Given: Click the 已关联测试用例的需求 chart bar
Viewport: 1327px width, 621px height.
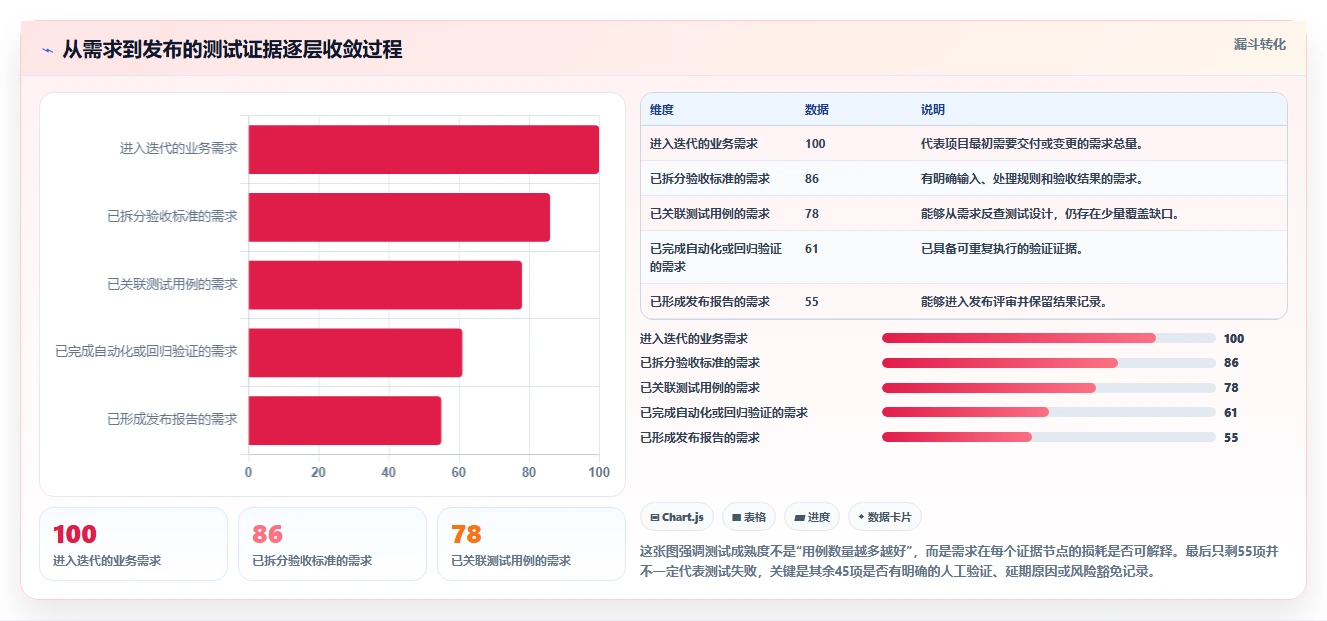Looking at the screenshot, I should click(385, 285).
